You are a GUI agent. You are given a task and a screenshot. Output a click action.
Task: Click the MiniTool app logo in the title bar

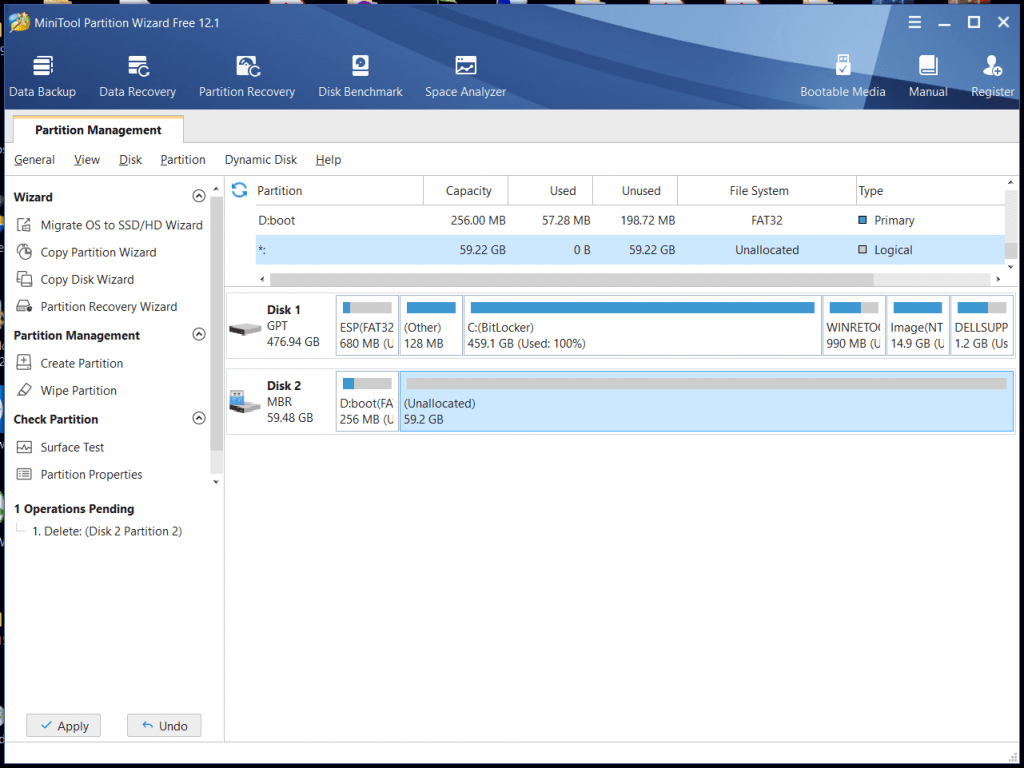click(x=19, y=23)
